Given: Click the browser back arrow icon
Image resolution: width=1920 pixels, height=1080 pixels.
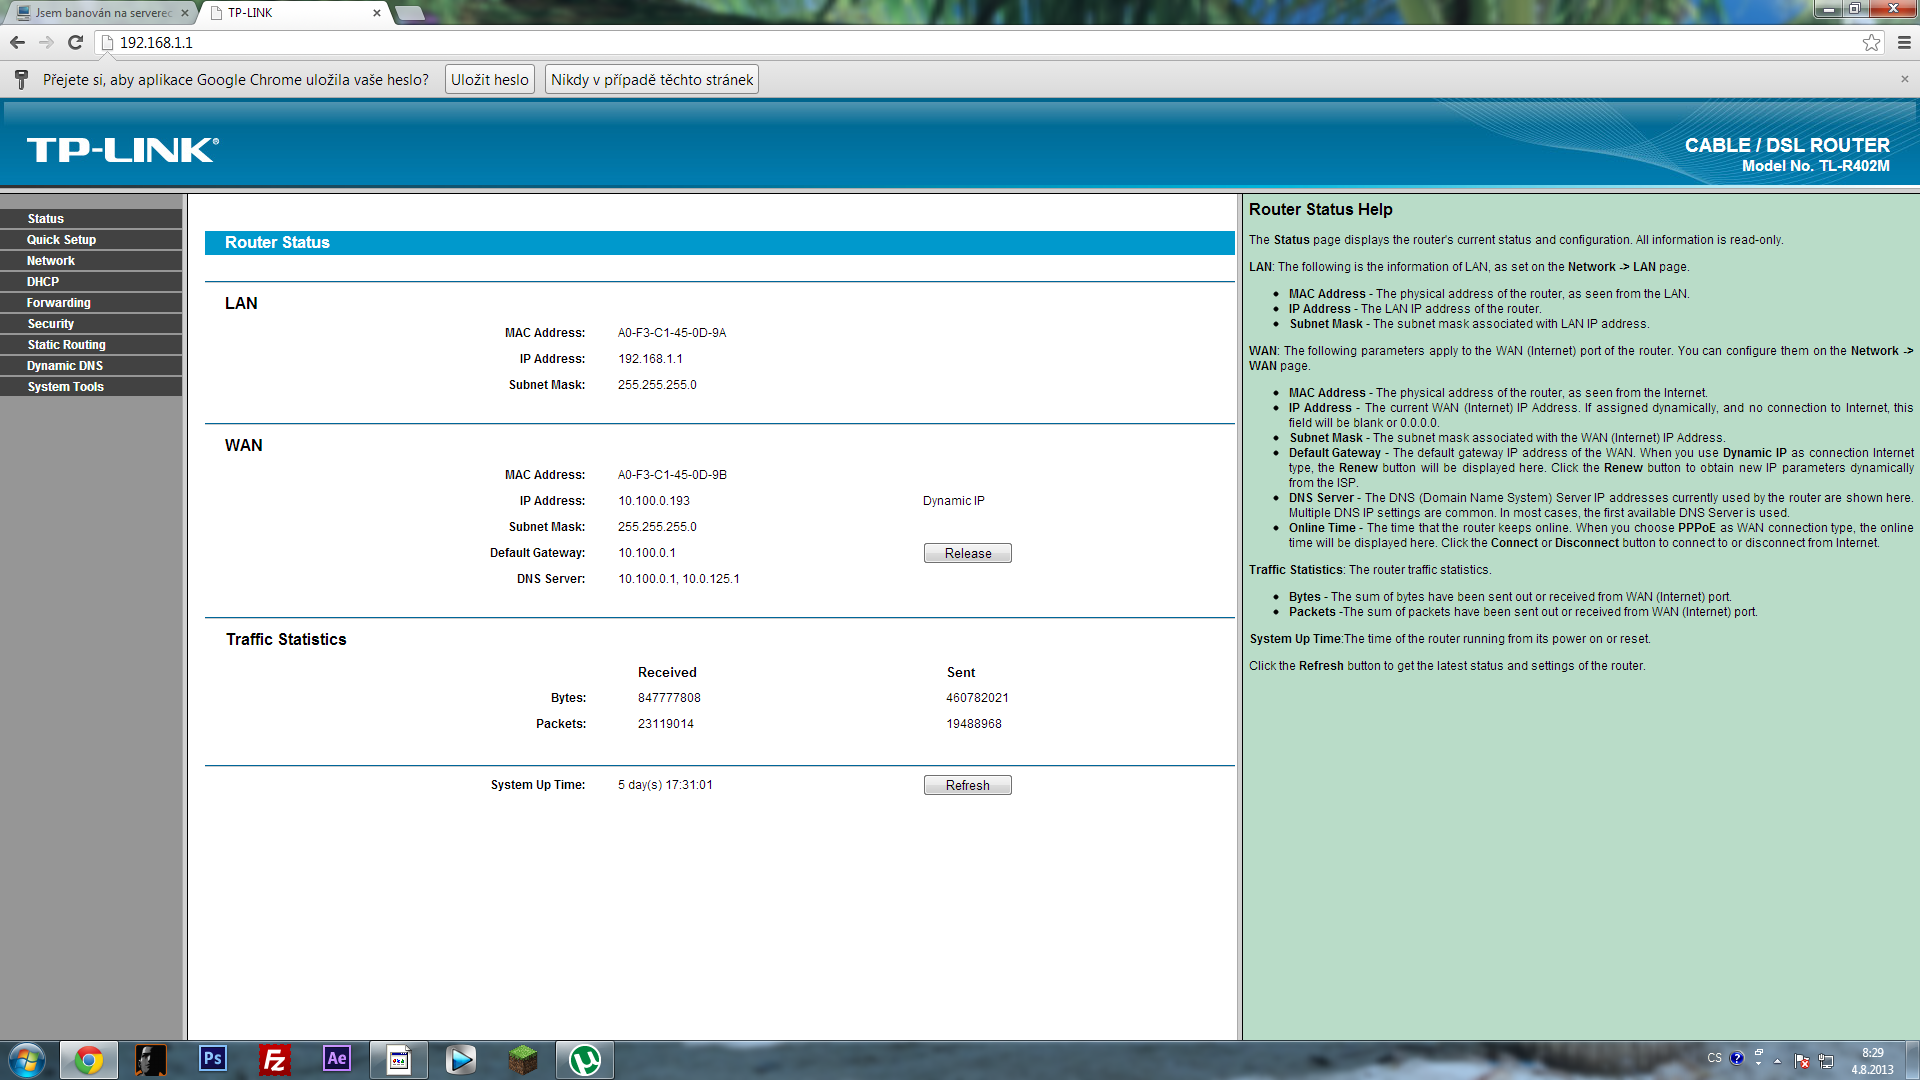Looking at the screenshot, I should pyautogui.click(x=17, y=42).
